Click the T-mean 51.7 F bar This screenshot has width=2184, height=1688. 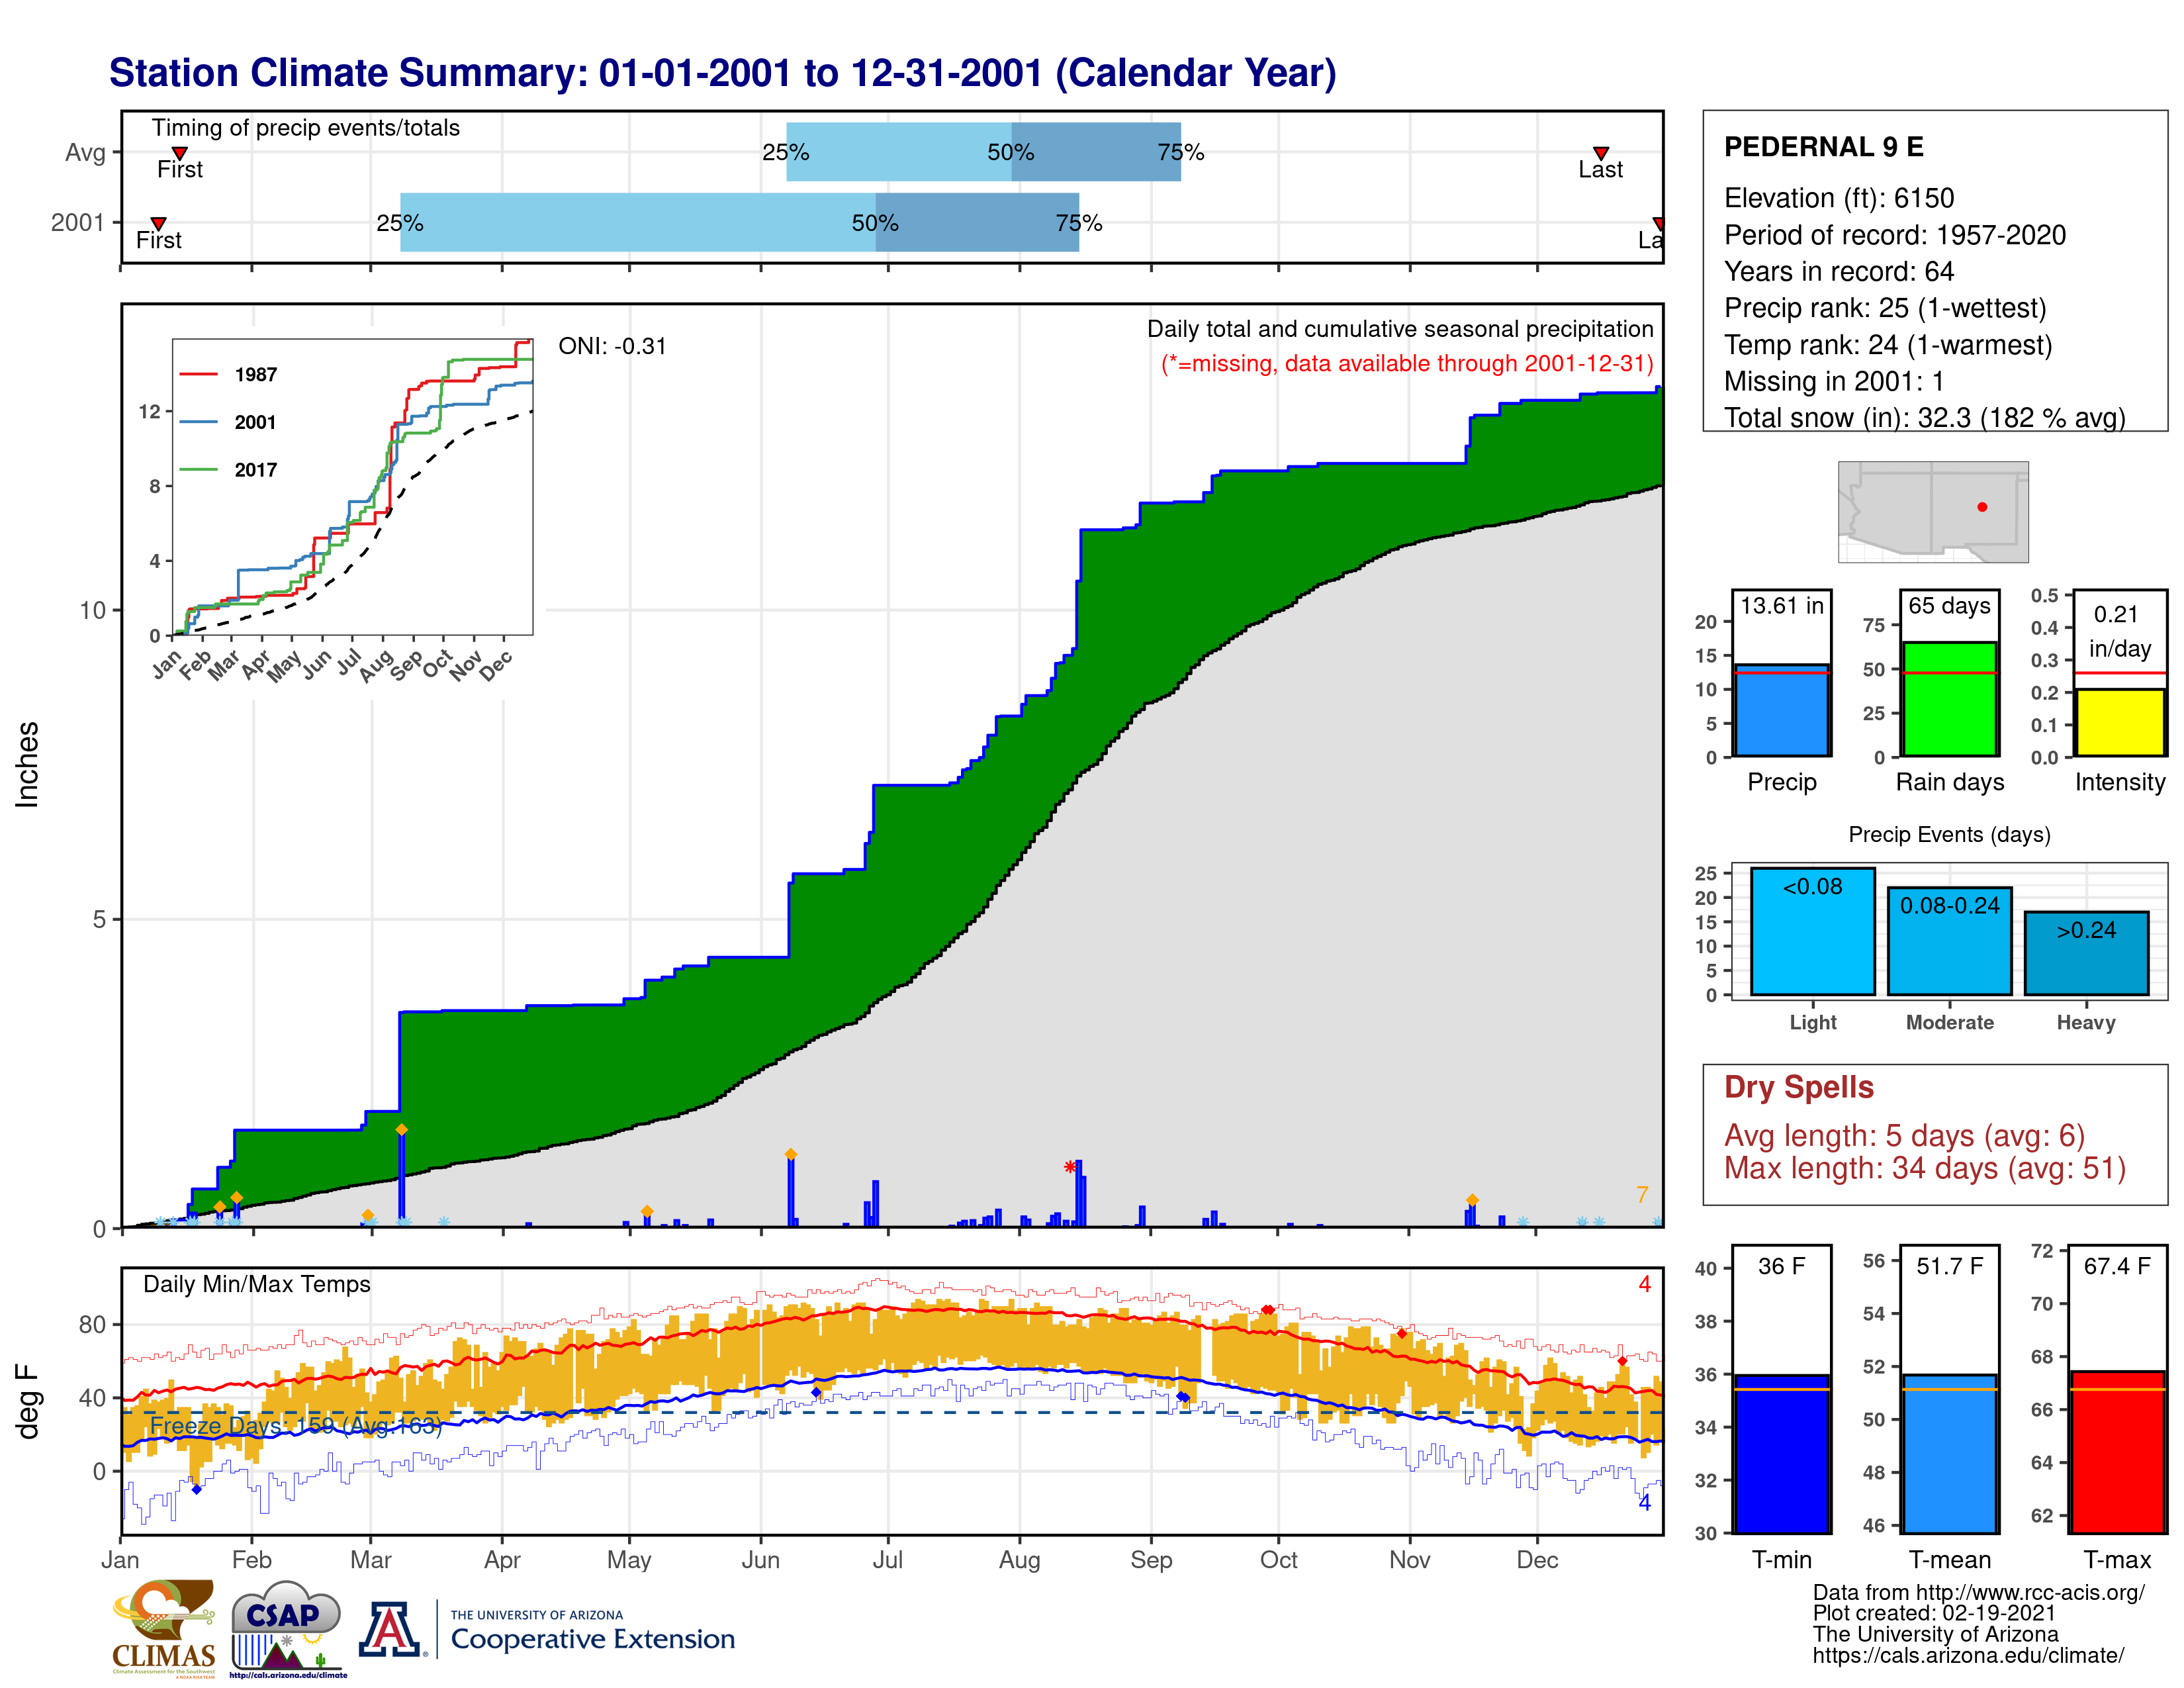[x=1949, y=1453]
